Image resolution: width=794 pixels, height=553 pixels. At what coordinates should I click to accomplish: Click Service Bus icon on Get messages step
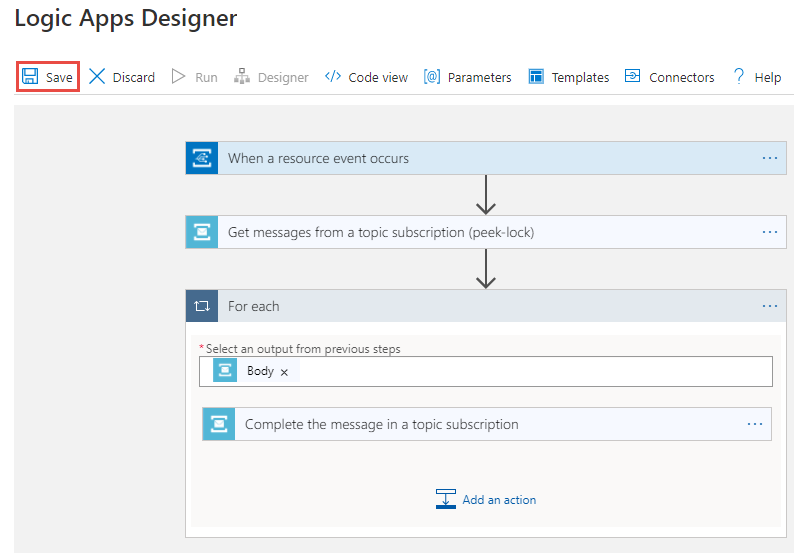coord(201,232)
